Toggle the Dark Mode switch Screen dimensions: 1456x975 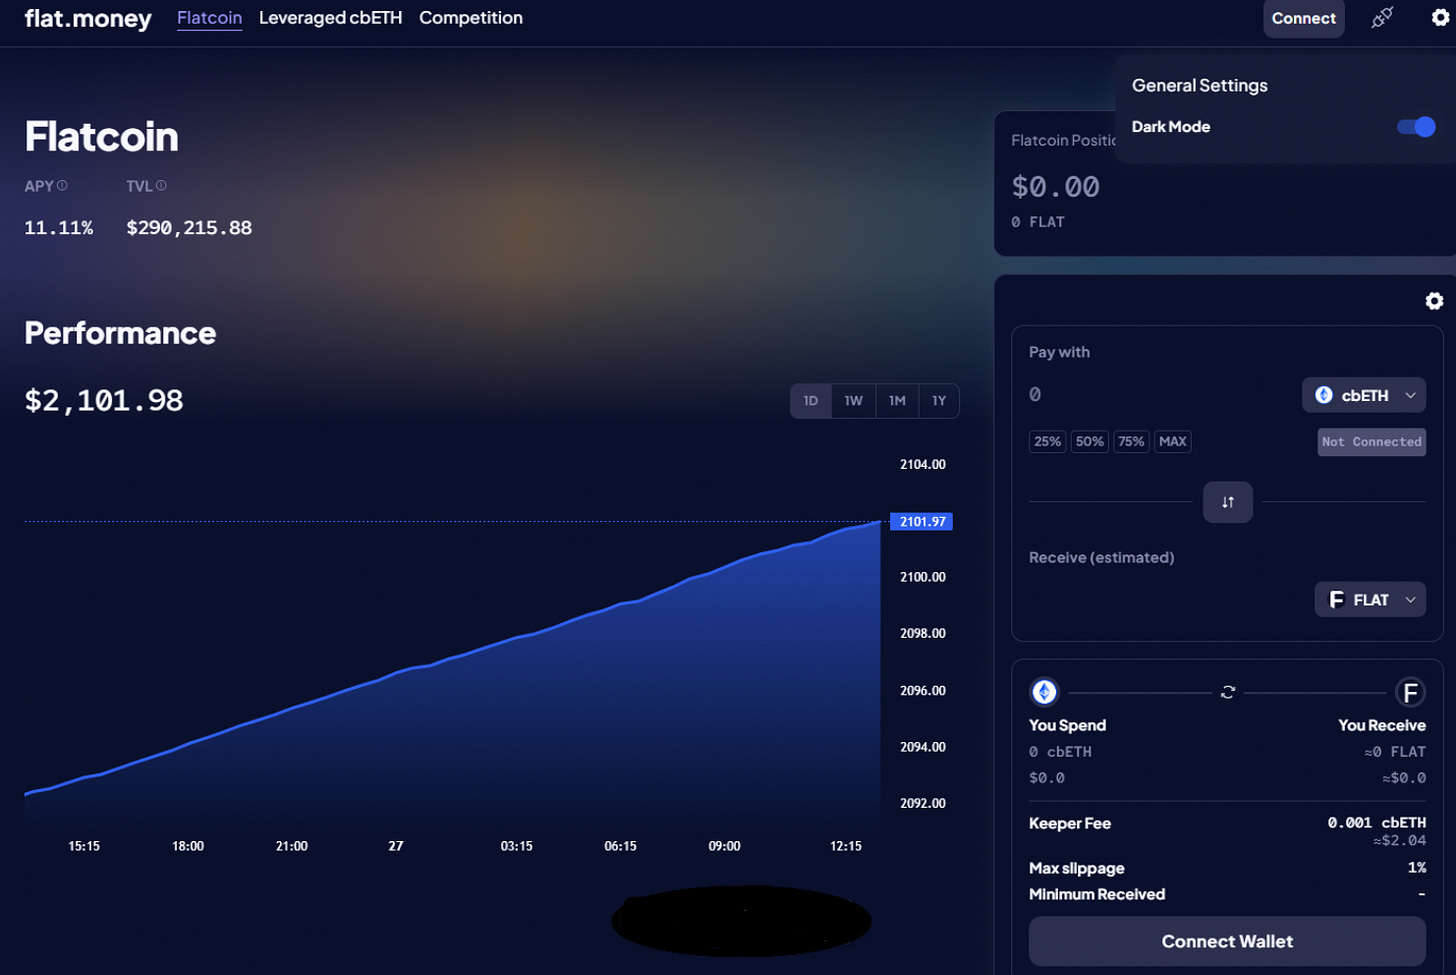pyautogui.click(x=1416, y=127)
